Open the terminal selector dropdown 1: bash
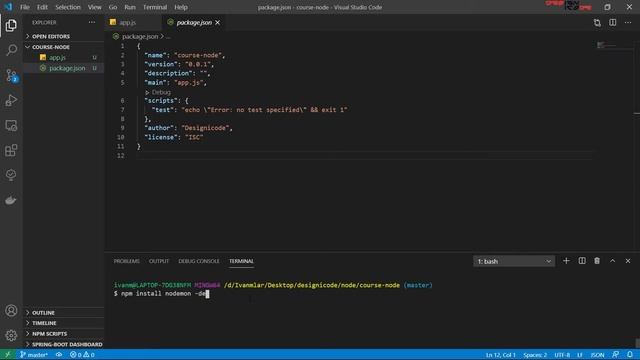 (x=514, y=261)
